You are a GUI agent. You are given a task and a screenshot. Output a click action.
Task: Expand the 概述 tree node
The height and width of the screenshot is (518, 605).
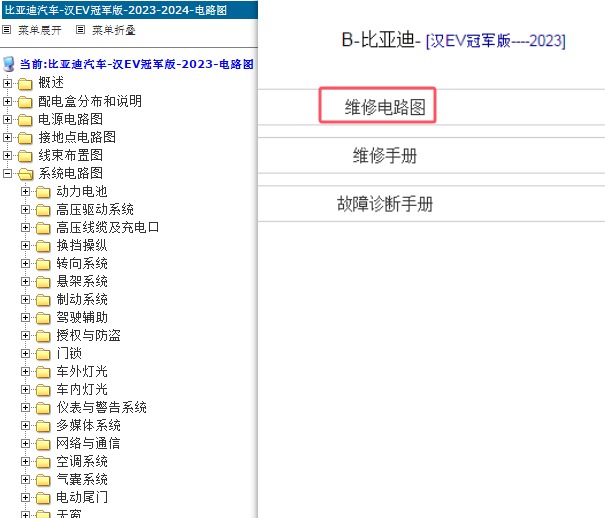7,83
